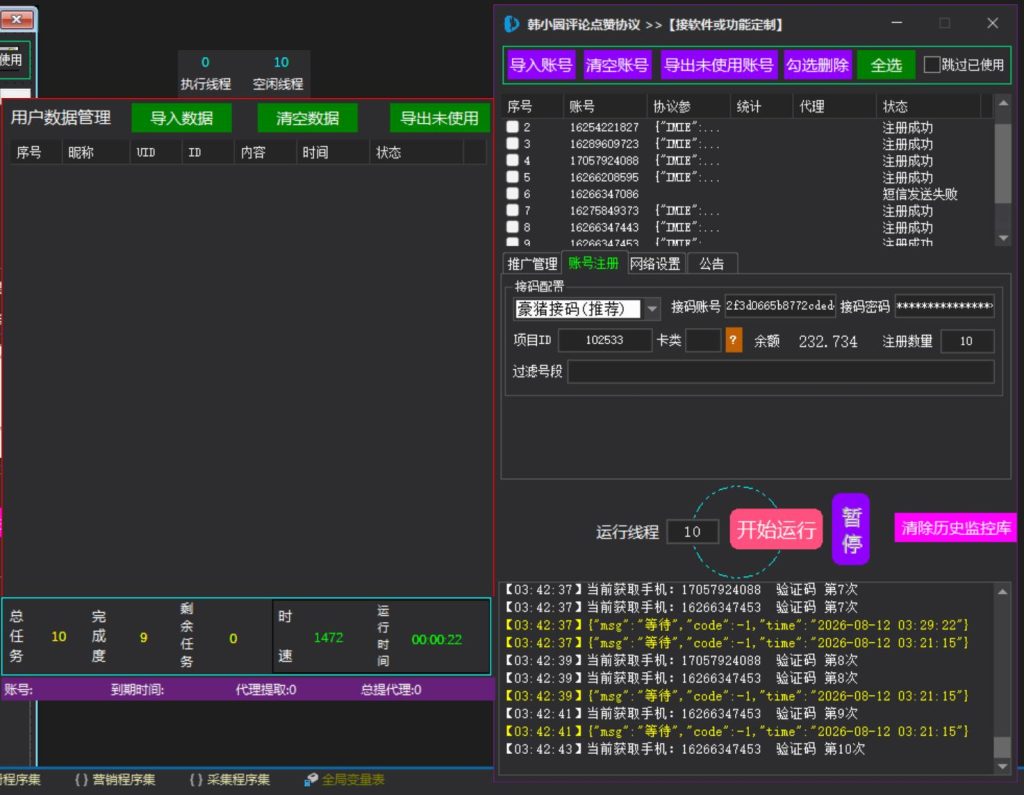
Task: Click the 导入账号 button
Action: point(541,65)
